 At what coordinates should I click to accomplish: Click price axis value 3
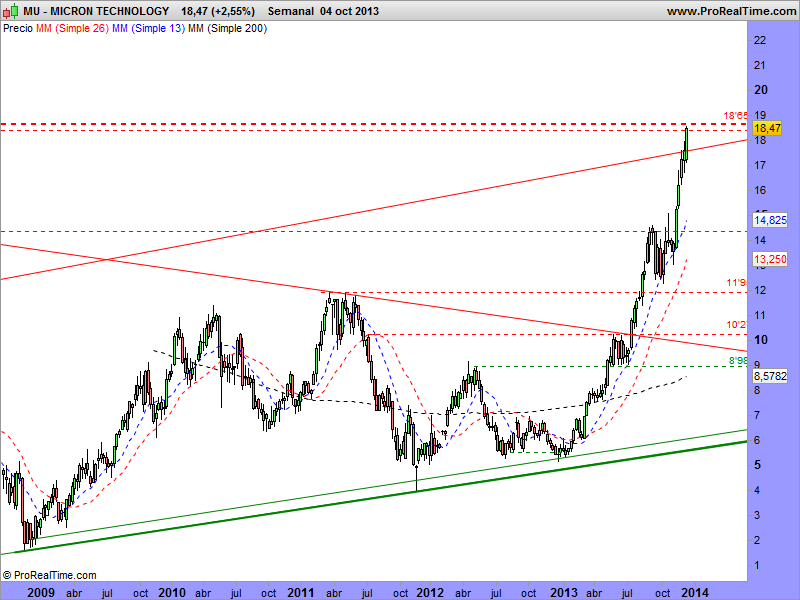757,515
